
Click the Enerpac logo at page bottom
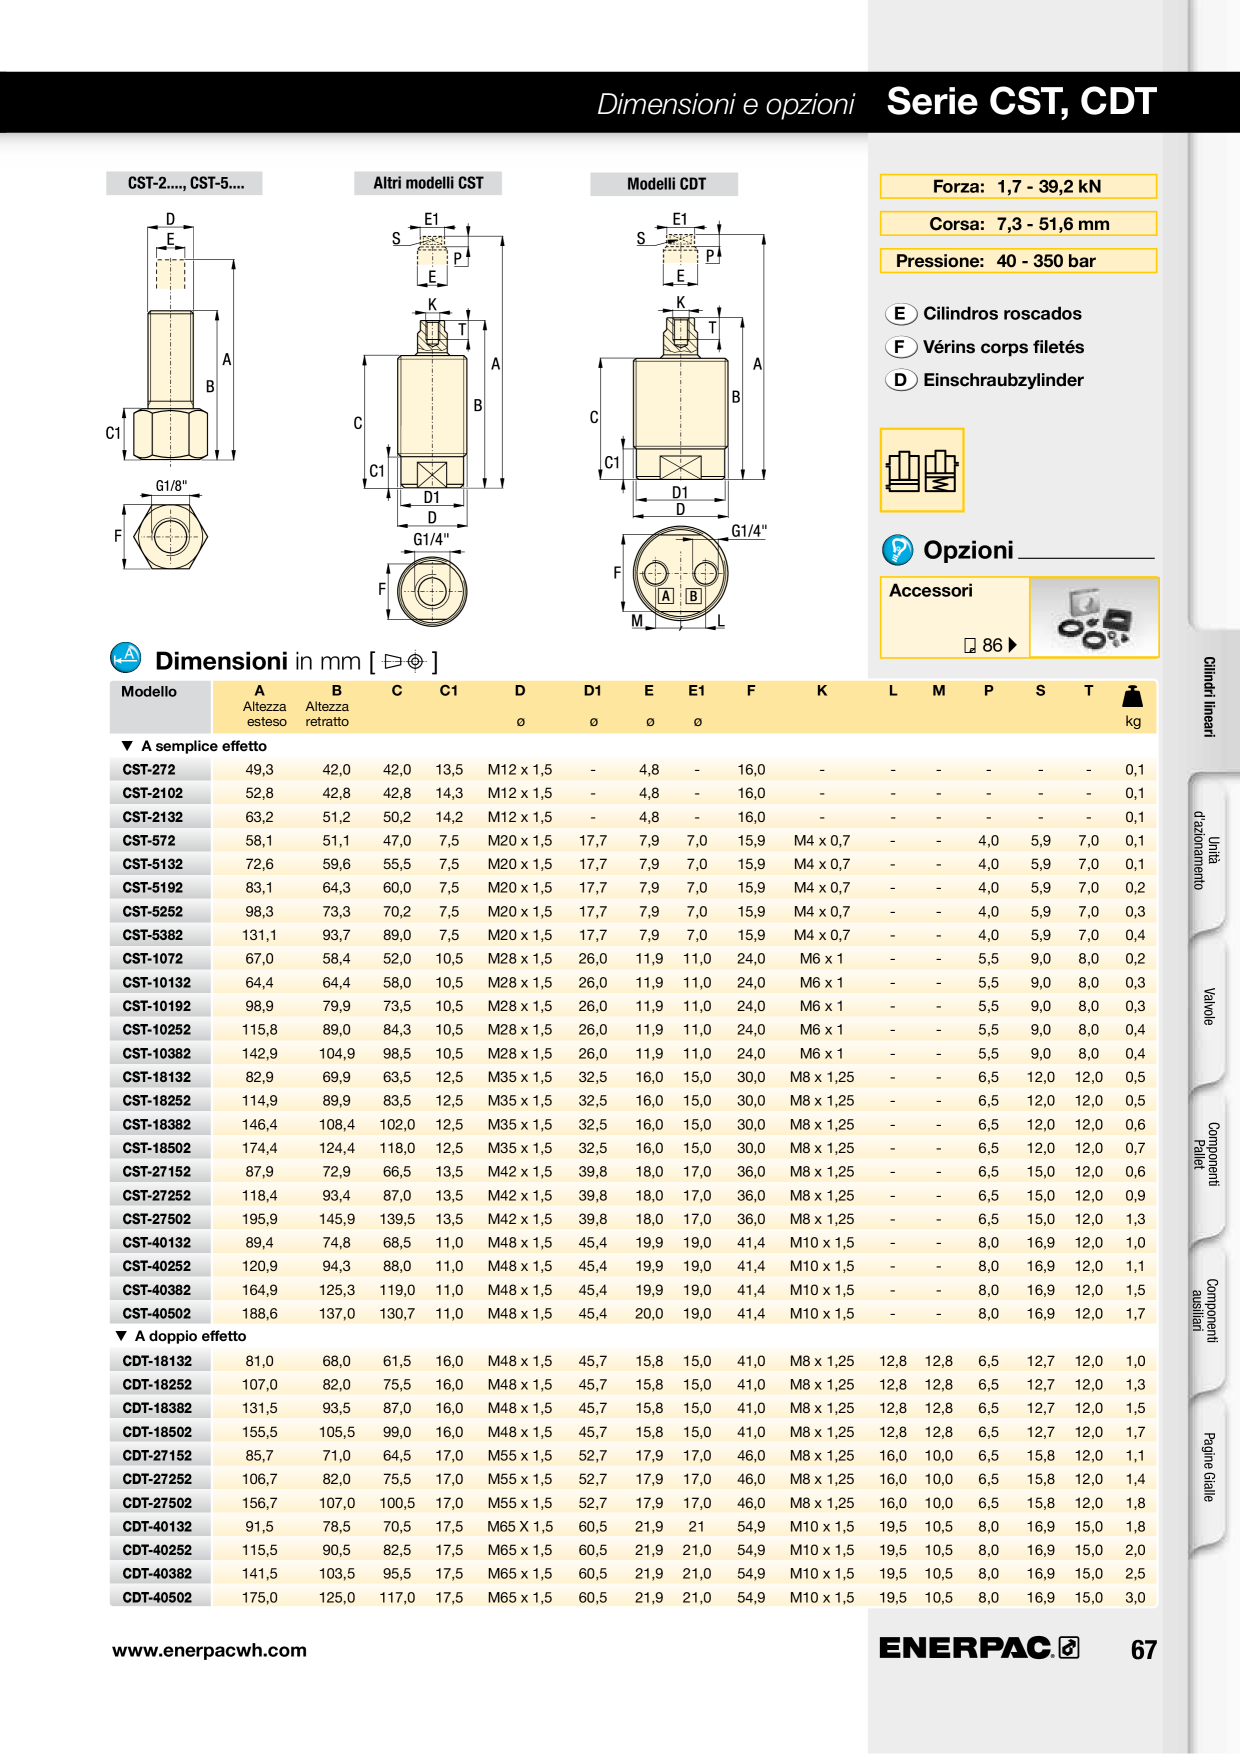[x=979, y=1647]
